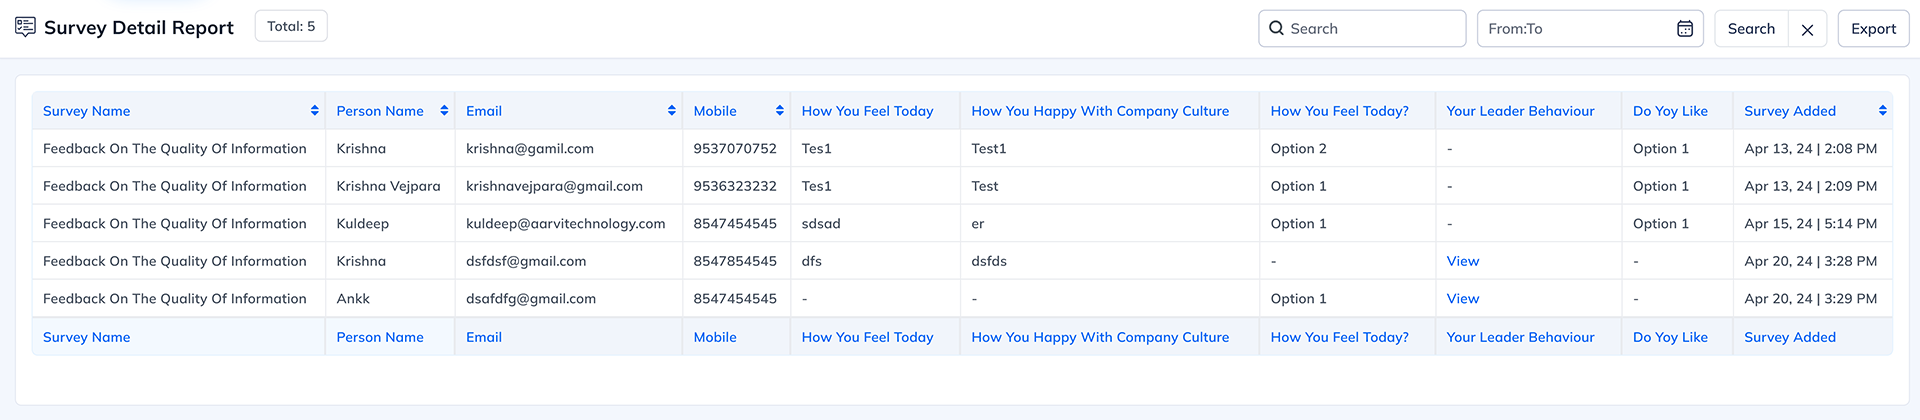Viewport: 1920px width, 420px height.
Task: Click the Total: 5 count badge
Action: tap(291, 26)
